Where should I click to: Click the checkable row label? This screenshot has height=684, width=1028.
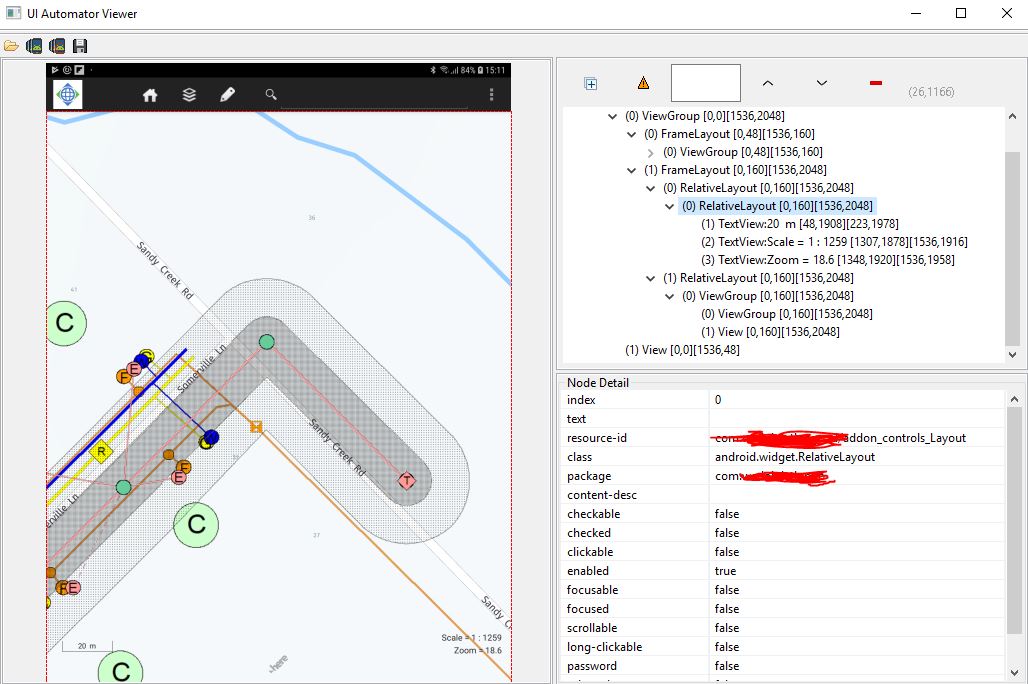593,514
